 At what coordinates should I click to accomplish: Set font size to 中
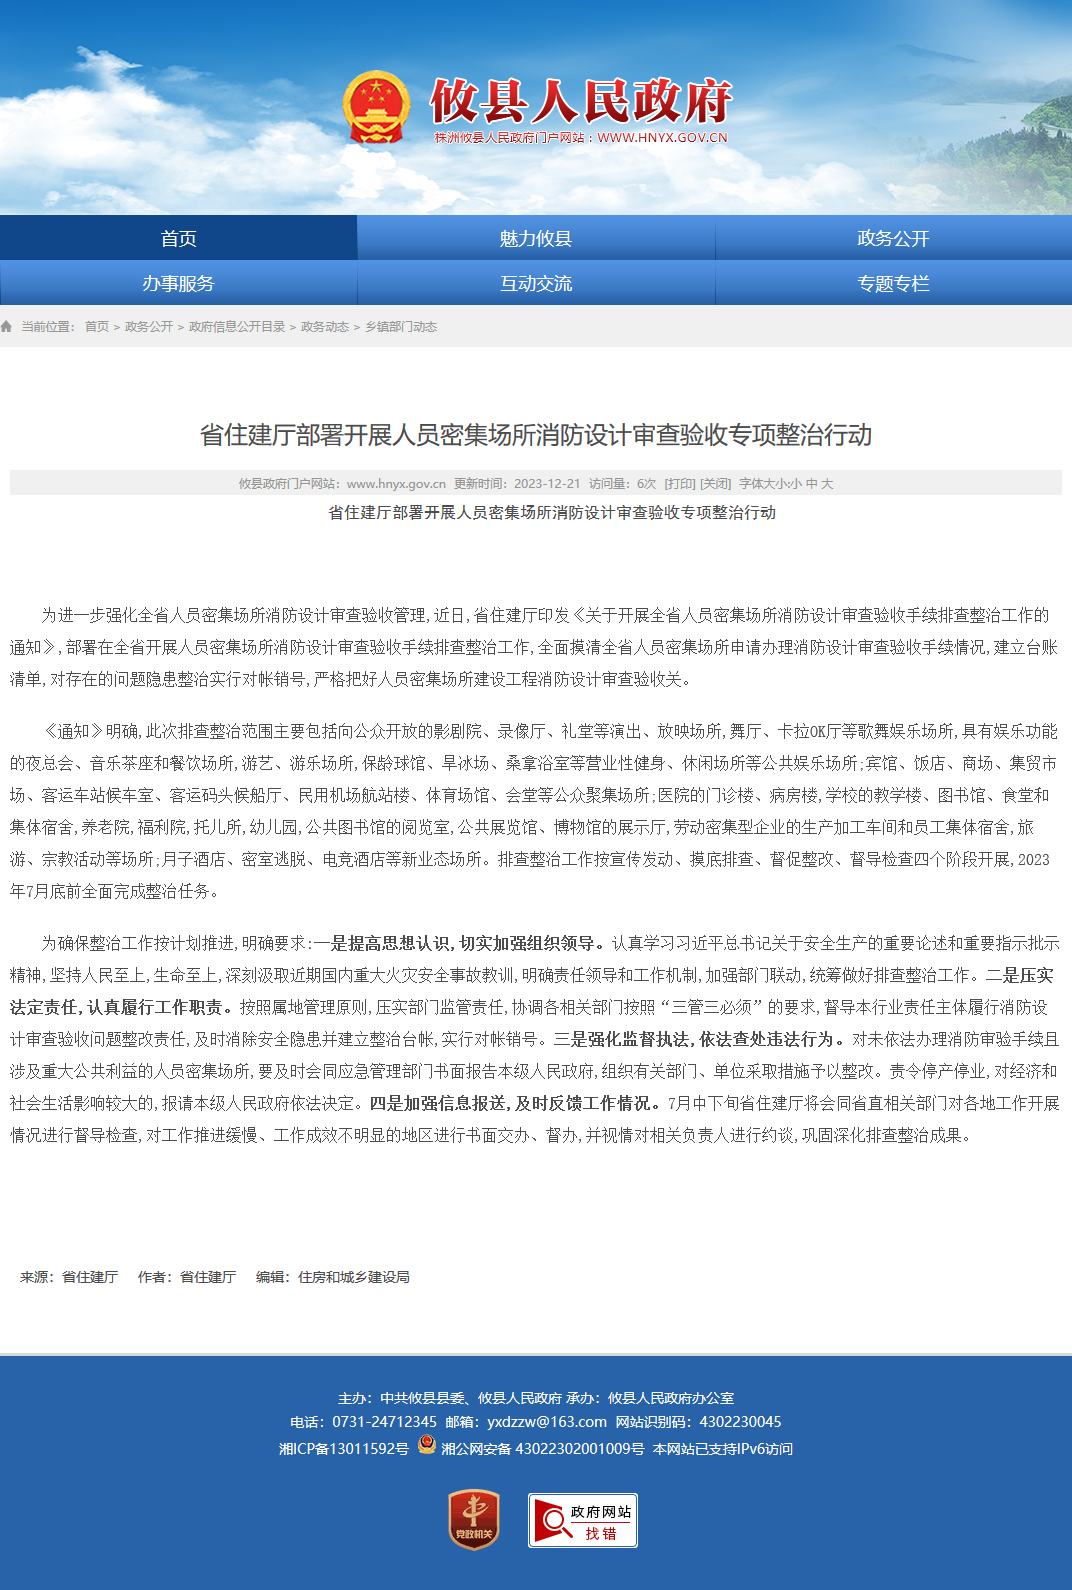(812, 484)
